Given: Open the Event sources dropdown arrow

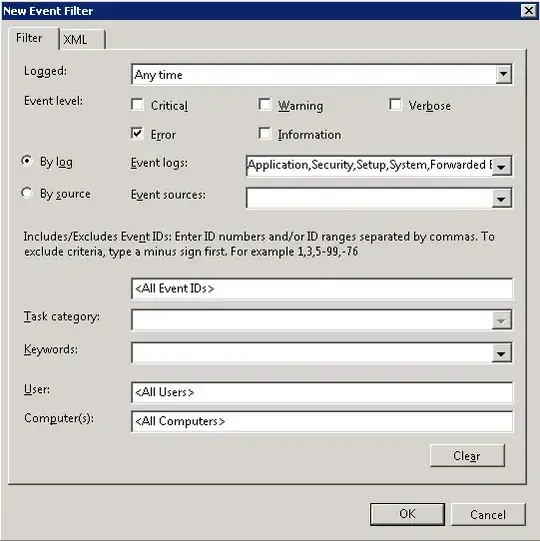Looking at the screenshot, I should pos(501,199).
